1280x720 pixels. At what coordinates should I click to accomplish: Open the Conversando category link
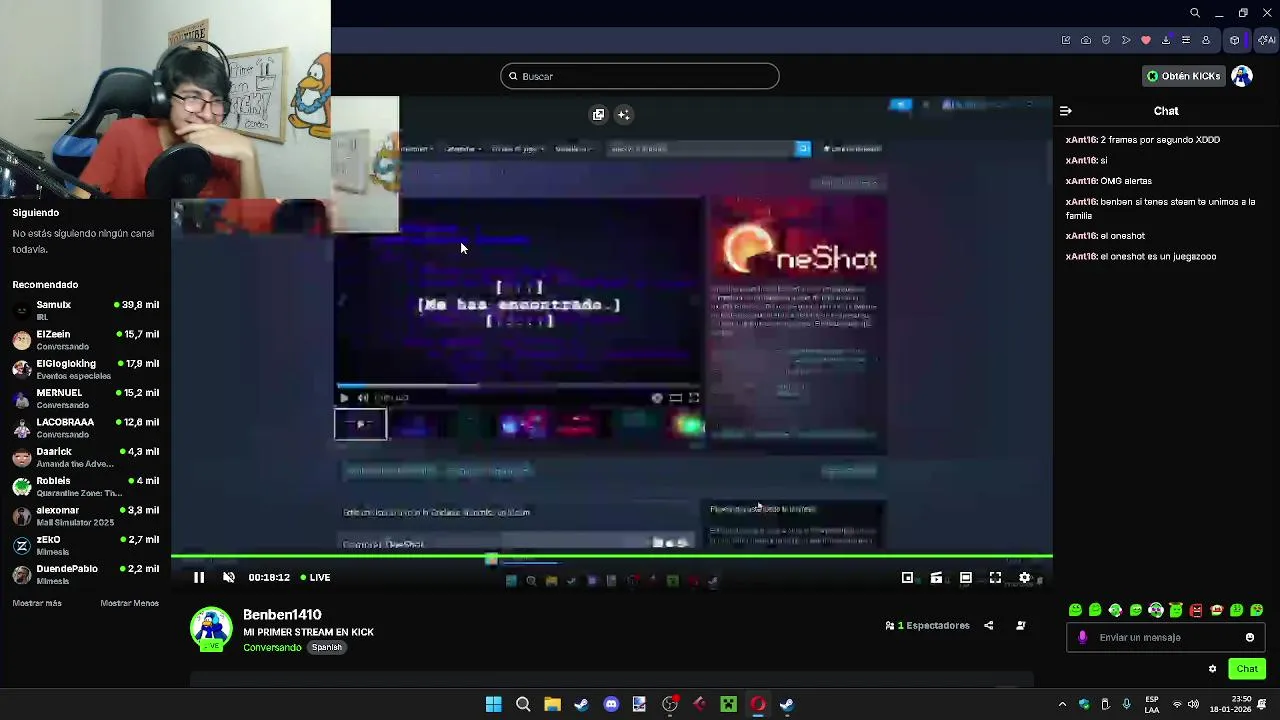click(x=272, y=647)
